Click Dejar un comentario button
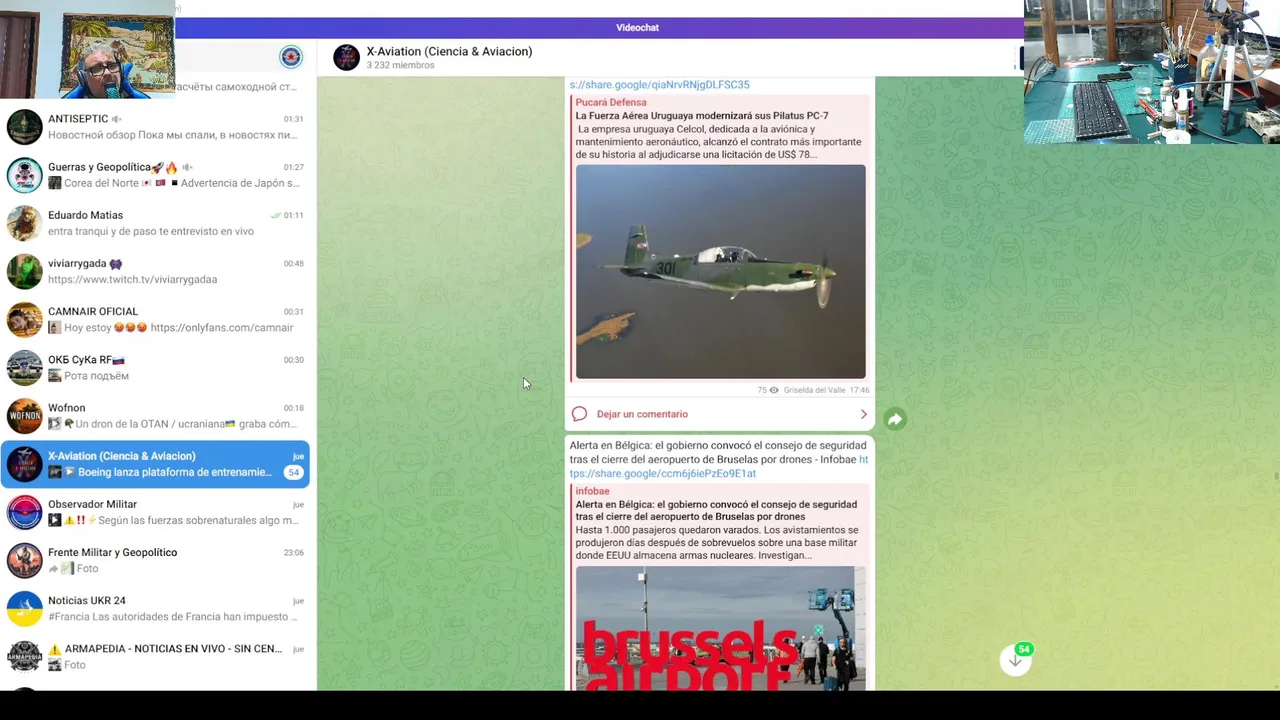 642,414
